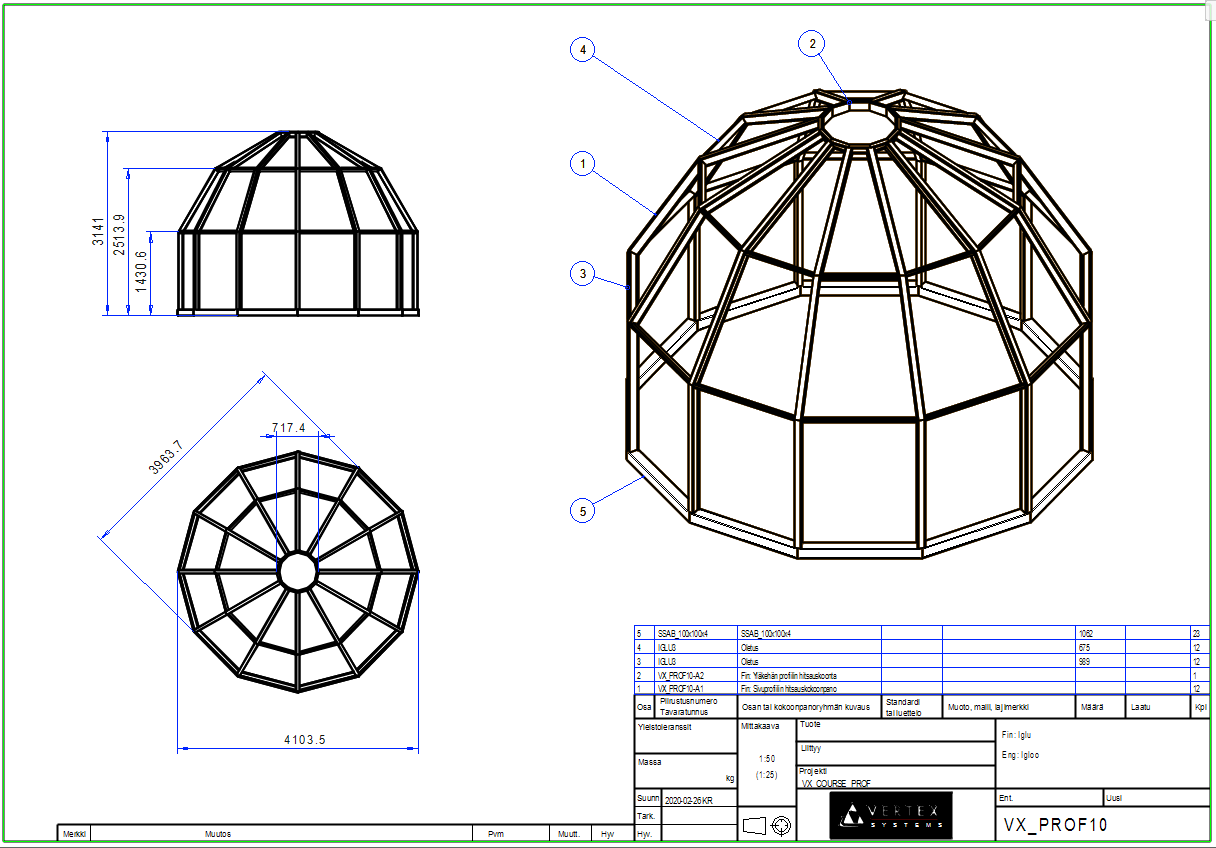Click the Osa column header

tap(644, 707)
